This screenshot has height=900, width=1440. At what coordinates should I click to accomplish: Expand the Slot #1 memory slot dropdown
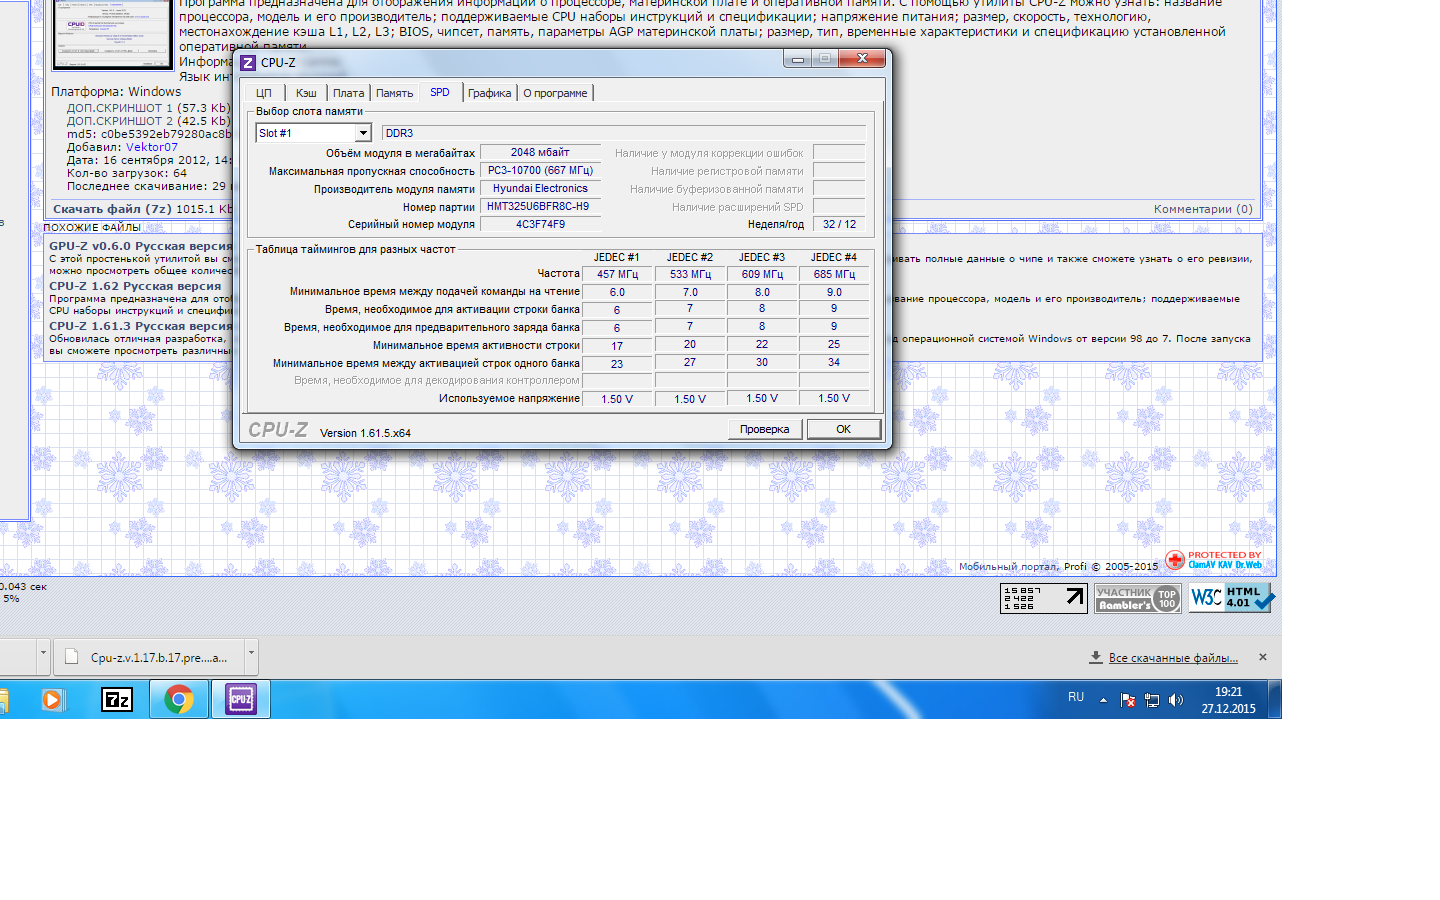(x=363, y=133)
